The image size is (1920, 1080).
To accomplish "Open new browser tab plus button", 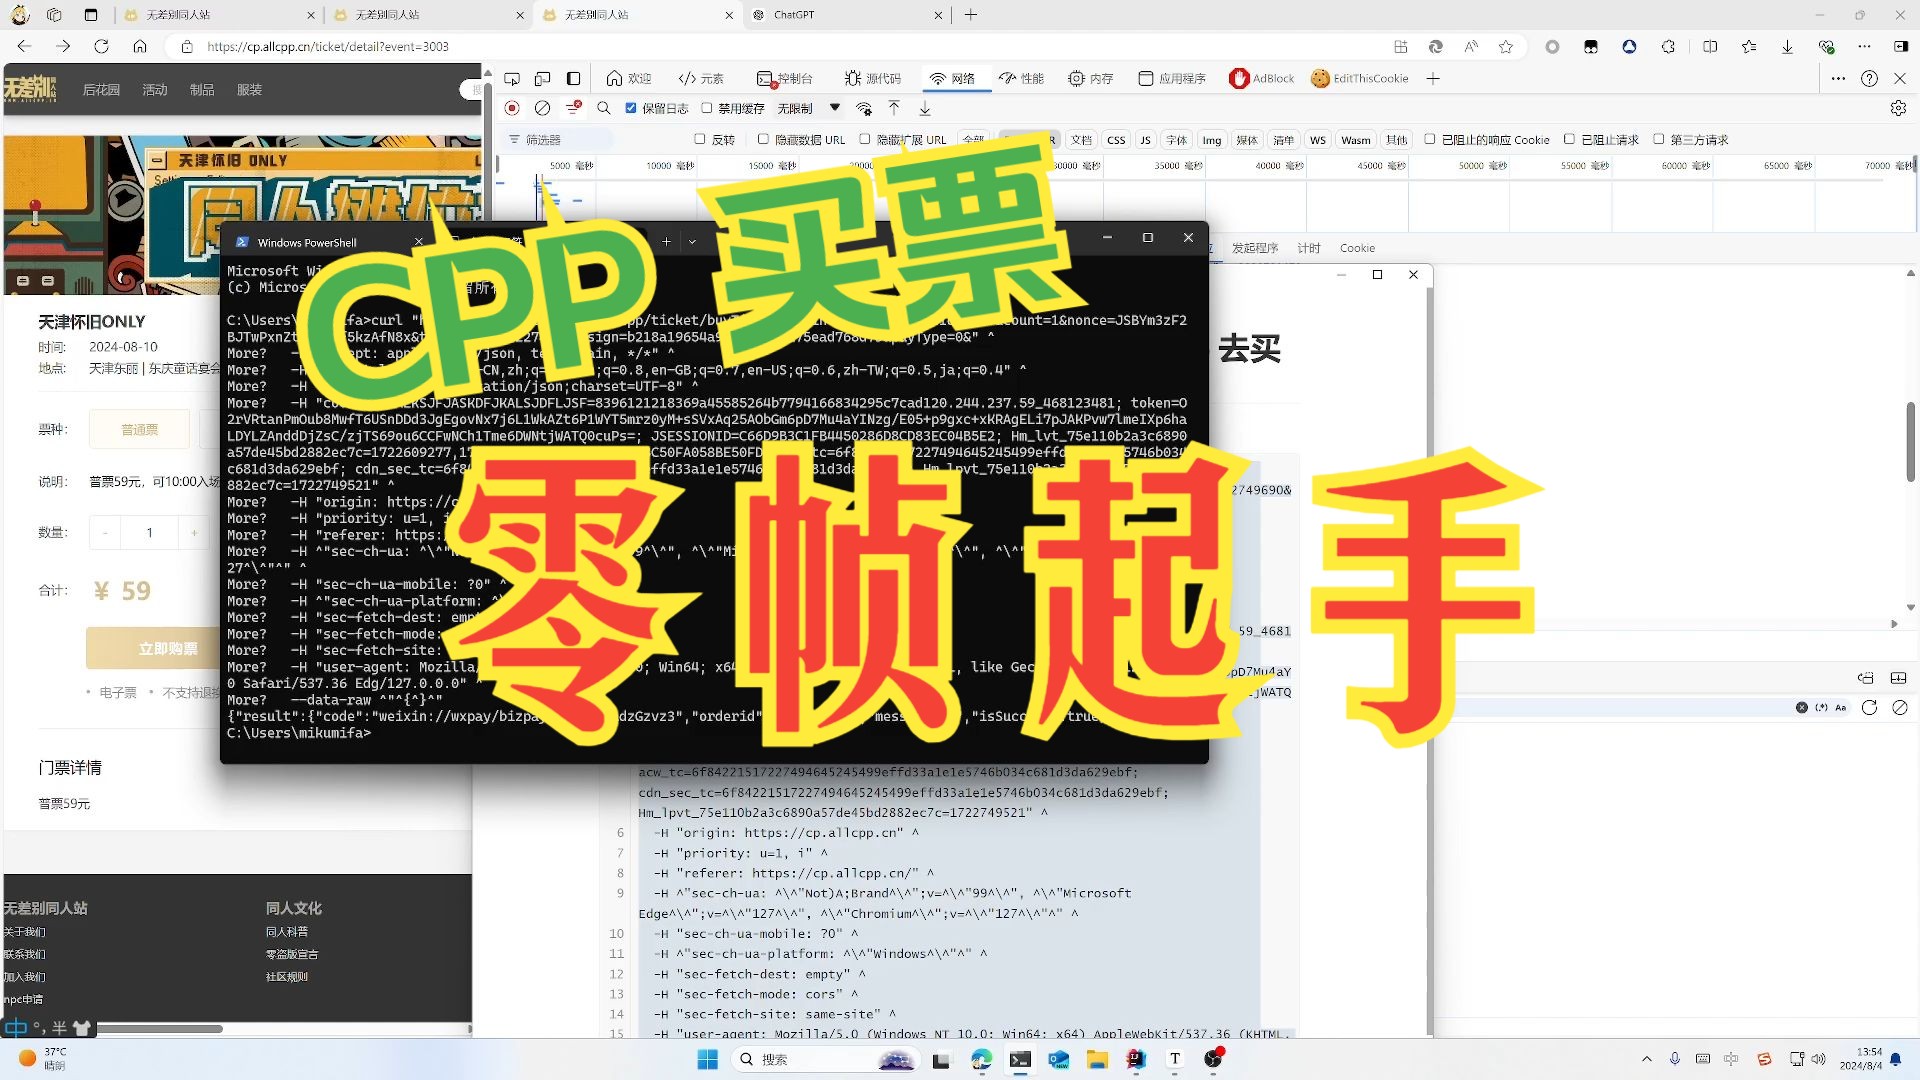I will [970, 15].
